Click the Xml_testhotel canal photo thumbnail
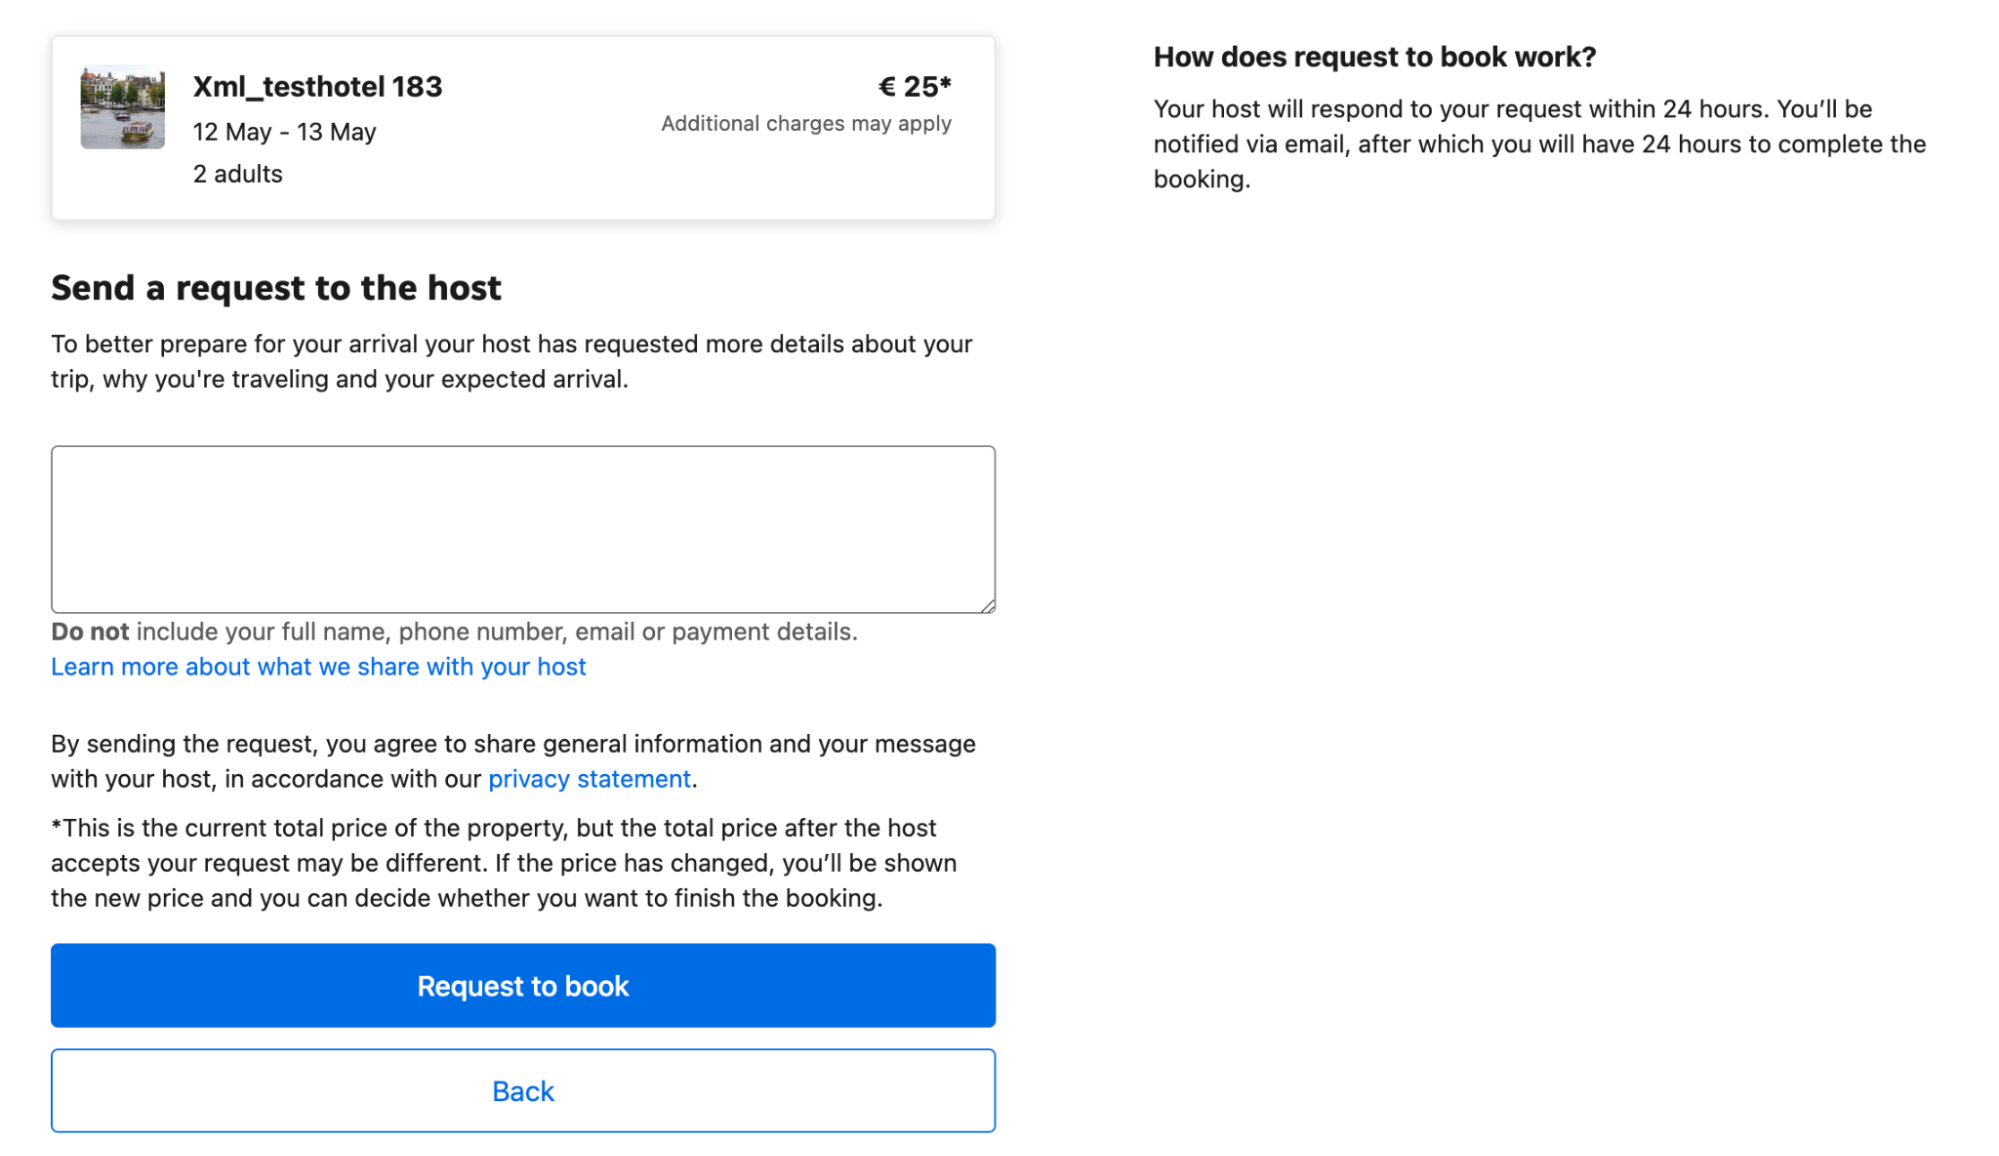 [x=122, y=108]
